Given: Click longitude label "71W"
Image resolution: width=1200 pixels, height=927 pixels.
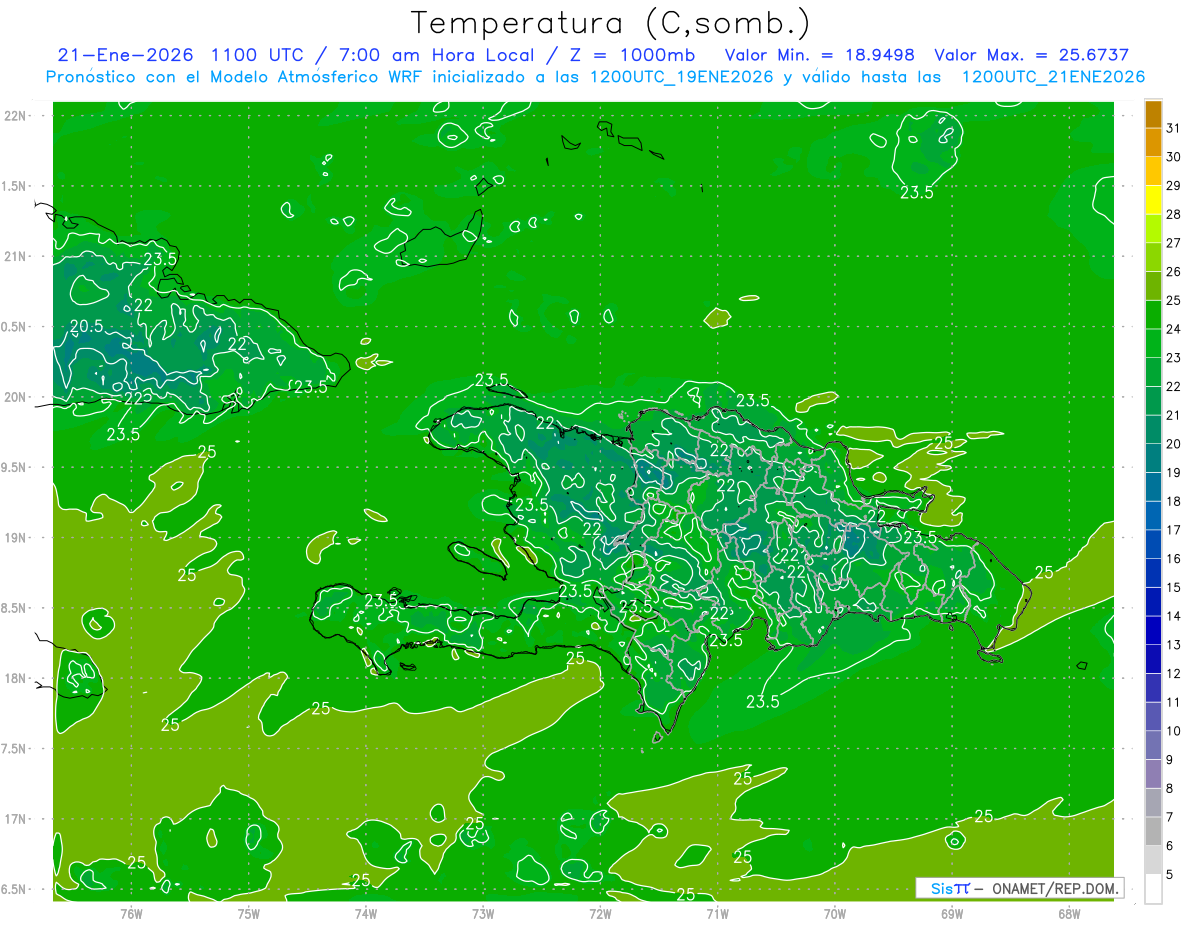Looking at the screenshot, I should [x=717, y=912].
